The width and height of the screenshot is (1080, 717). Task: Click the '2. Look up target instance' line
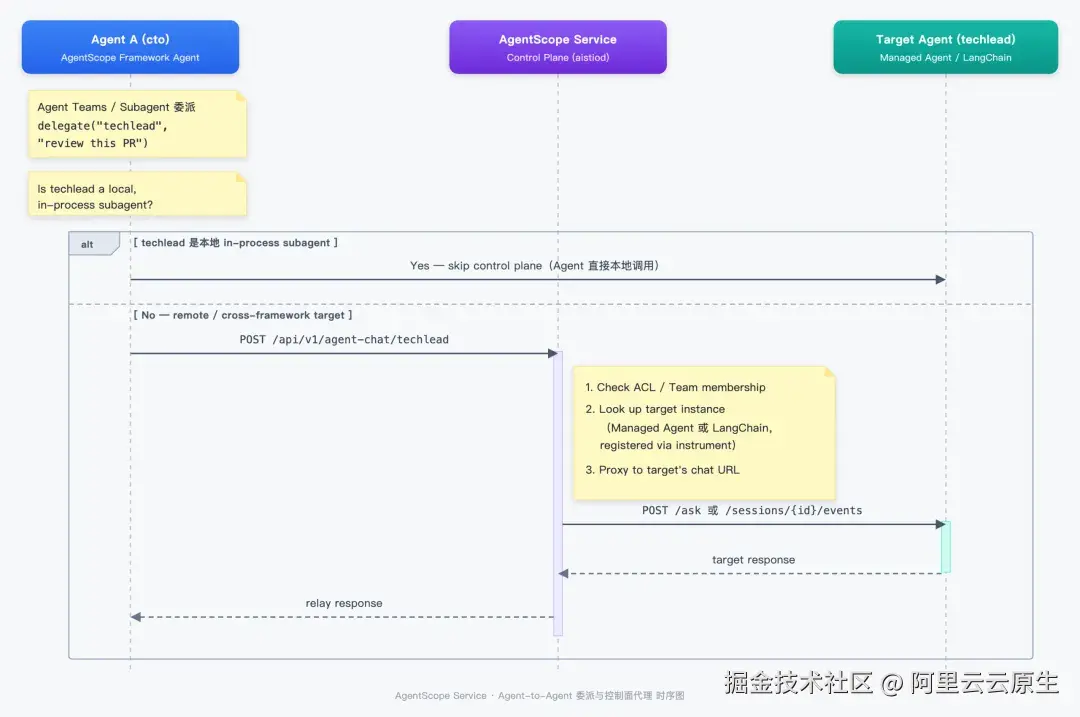655,409
